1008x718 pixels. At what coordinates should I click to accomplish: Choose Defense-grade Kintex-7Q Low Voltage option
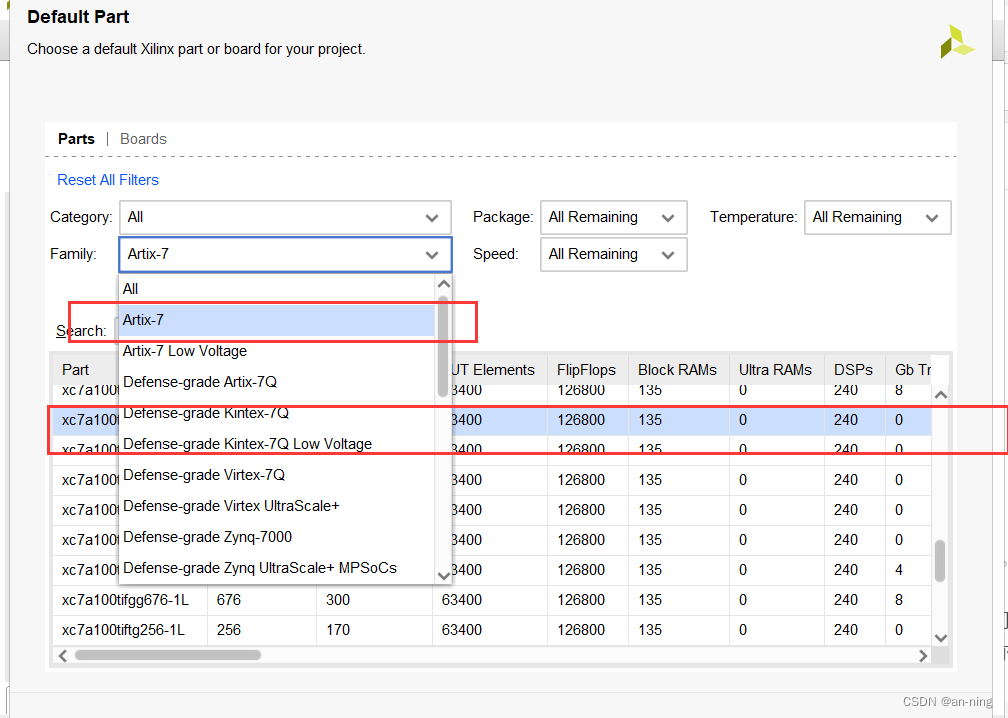click(x=277, y=444)
